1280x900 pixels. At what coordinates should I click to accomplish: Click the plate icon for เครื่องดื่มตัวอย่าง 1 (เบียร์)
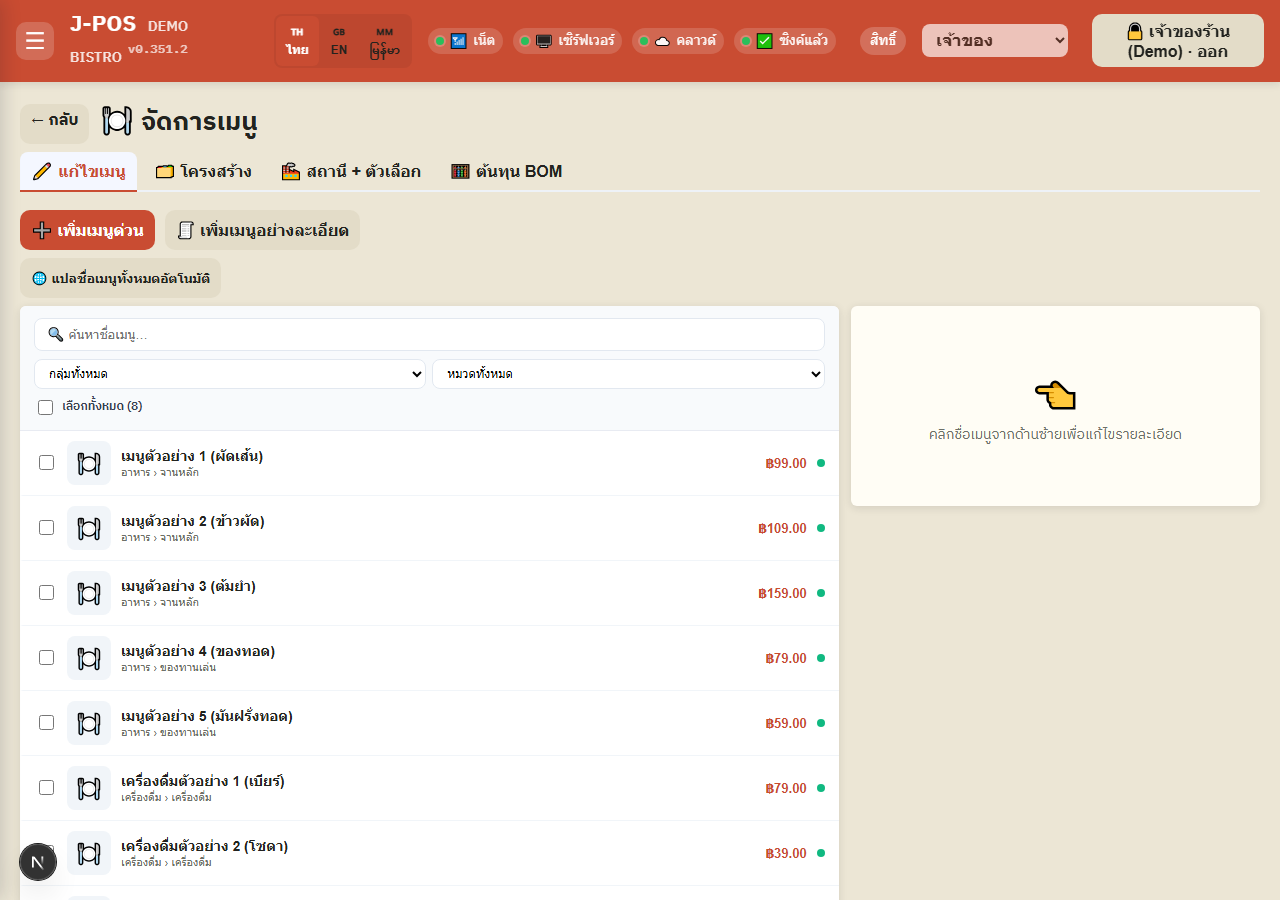(x=89, y=788)
